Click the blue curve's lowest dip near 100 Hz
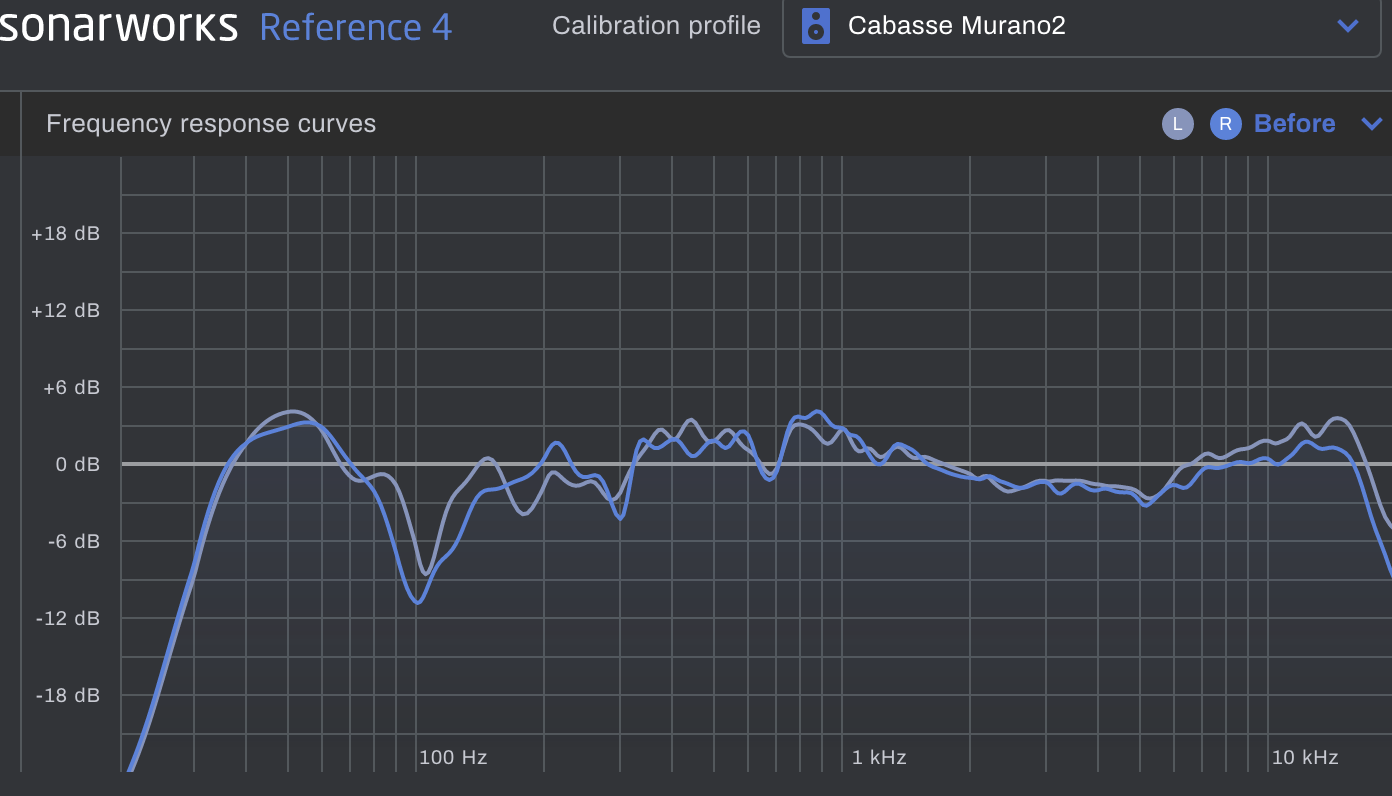 [x=418, y=602]
